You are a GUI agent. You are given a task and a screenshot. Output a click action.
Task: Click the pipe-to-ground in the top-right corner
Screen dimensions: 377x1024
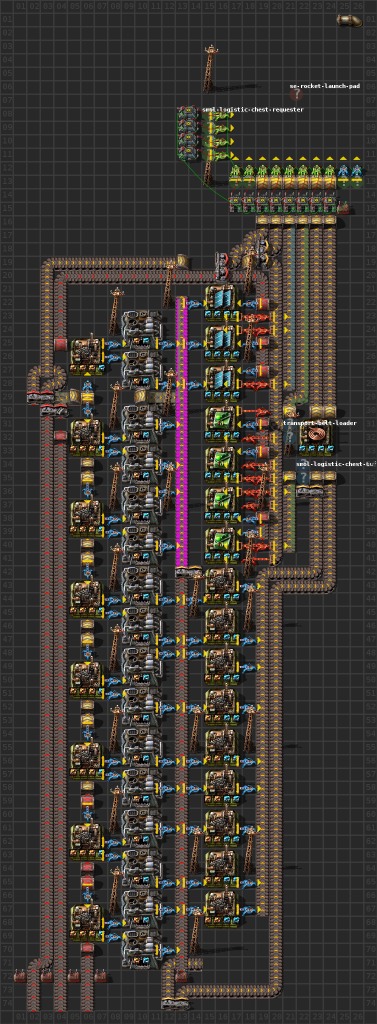(x=349, y=20)
